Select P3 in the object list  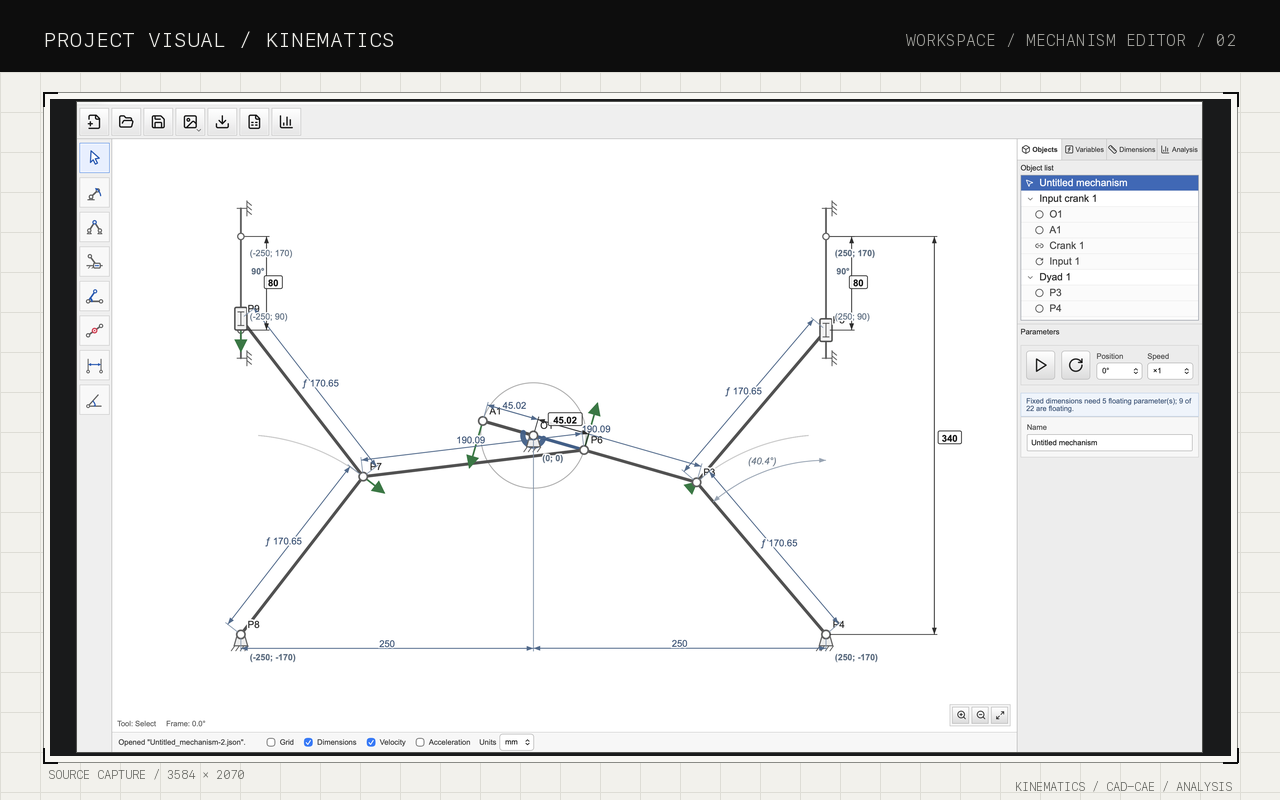[1109, 293]
